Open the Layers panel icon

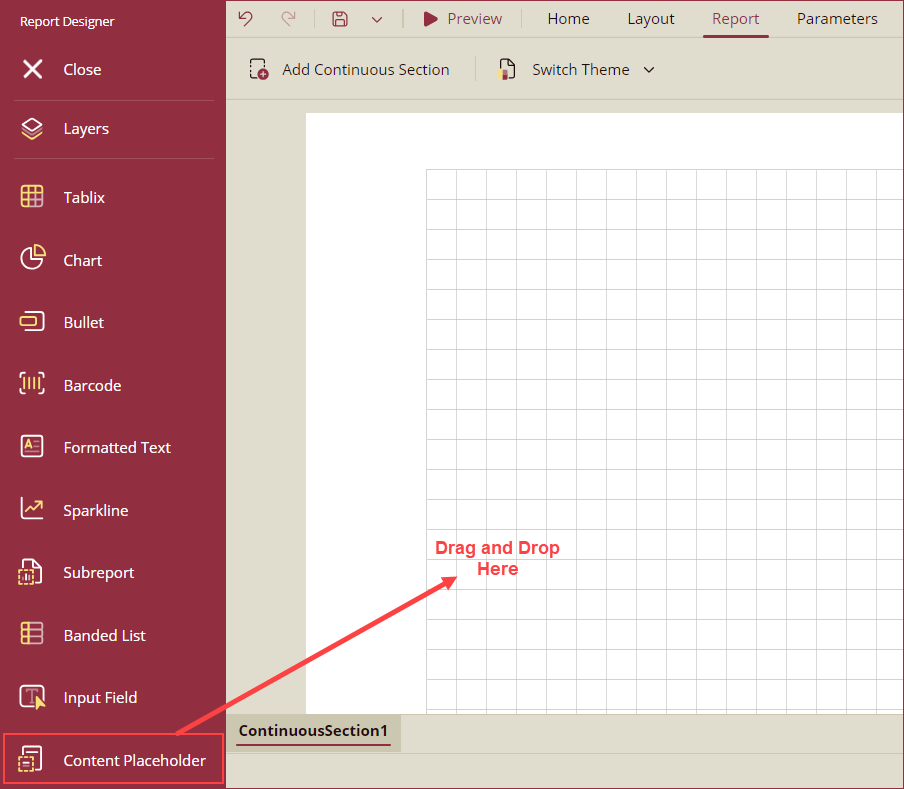point(32,129)
